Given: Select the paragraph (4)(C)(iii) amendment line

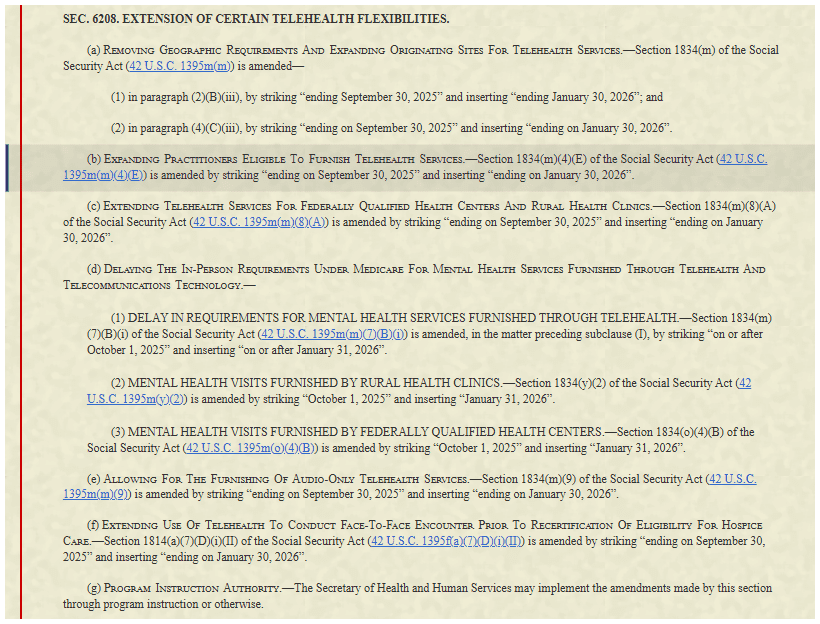Looking at the screenshot, I should 390,128.
